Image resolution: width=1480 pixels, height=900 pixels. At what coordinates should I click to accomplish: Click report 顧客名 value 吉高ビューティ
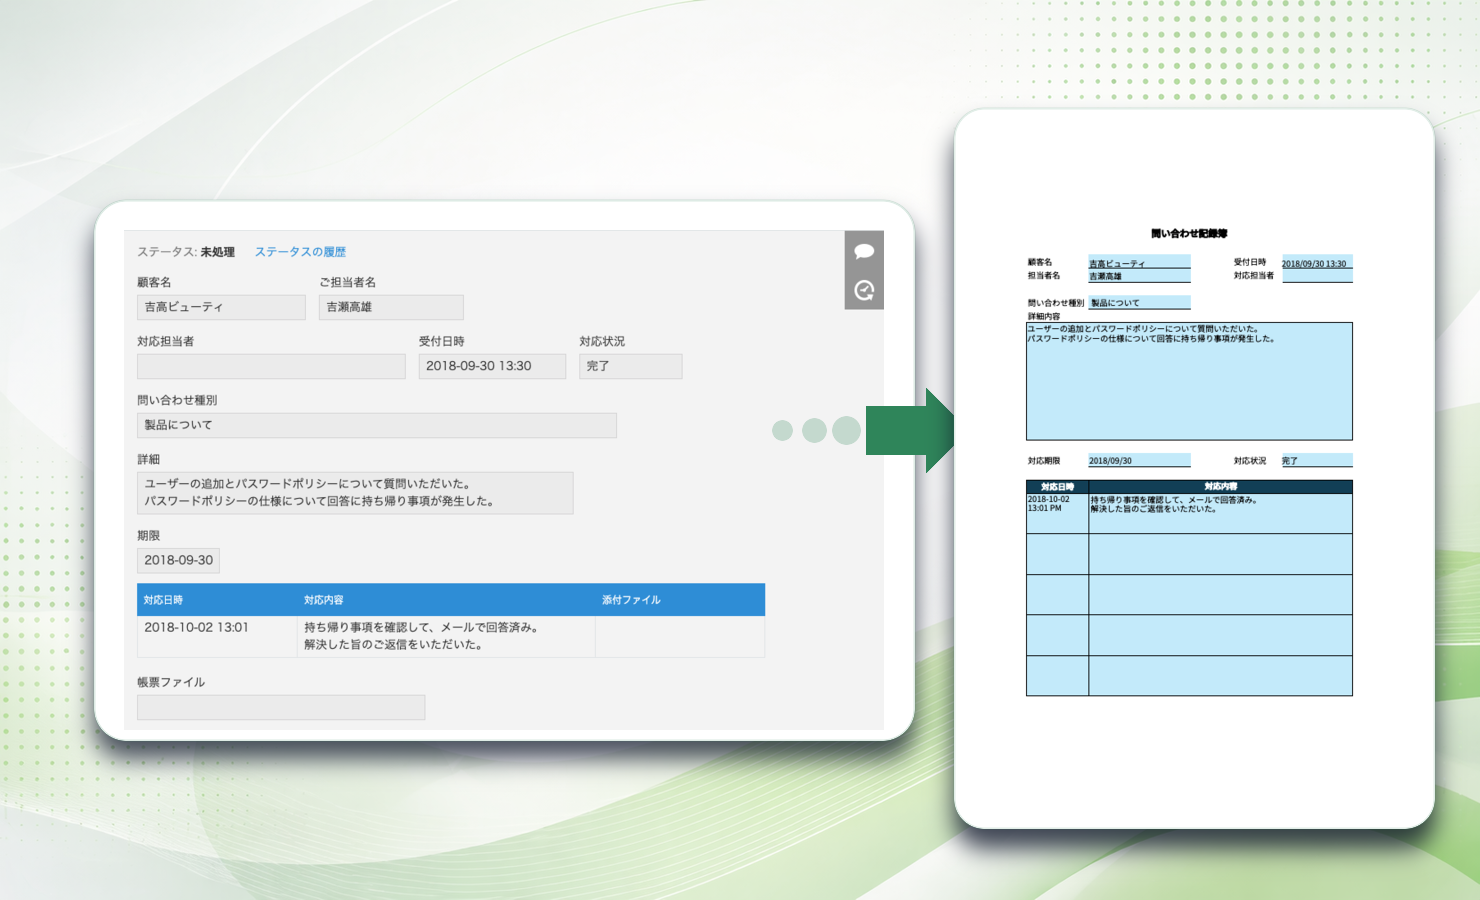tap(1139, 263)
